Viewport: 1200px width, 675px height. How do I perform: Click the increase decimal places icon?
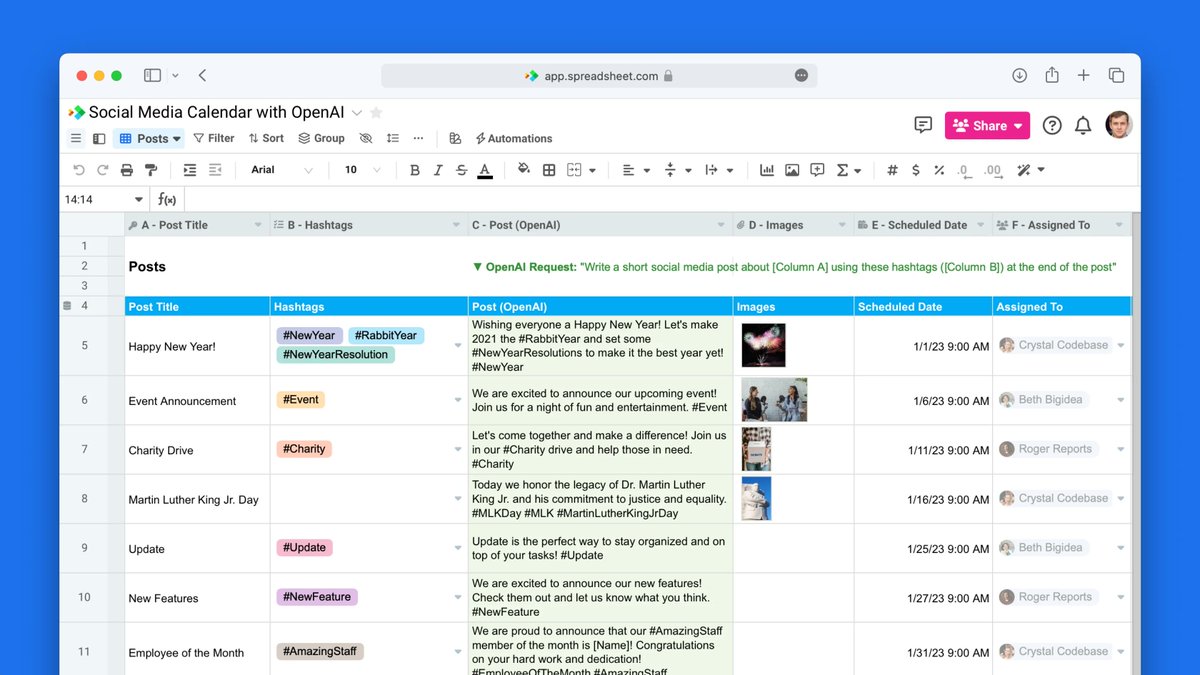coord(993,171)
